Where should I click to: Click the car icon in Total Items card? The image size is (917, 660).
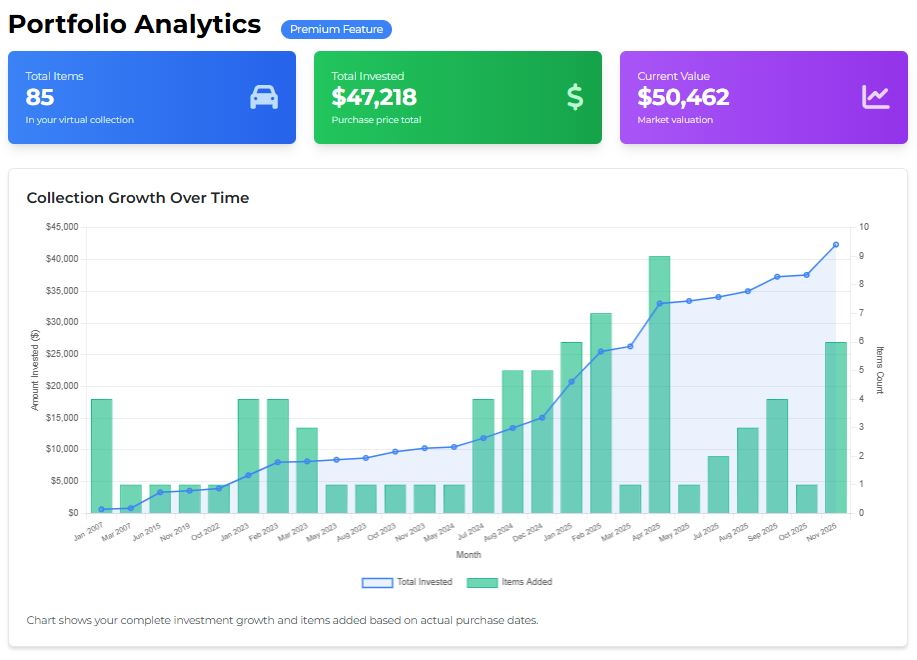tap(264, 97)
